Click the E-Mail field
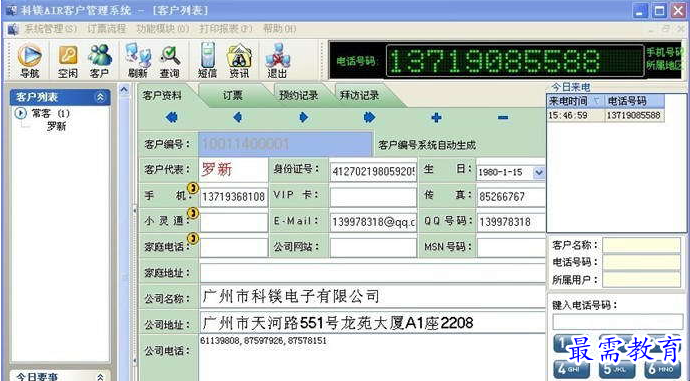690x381 pixels. click(x=373, y=222)
